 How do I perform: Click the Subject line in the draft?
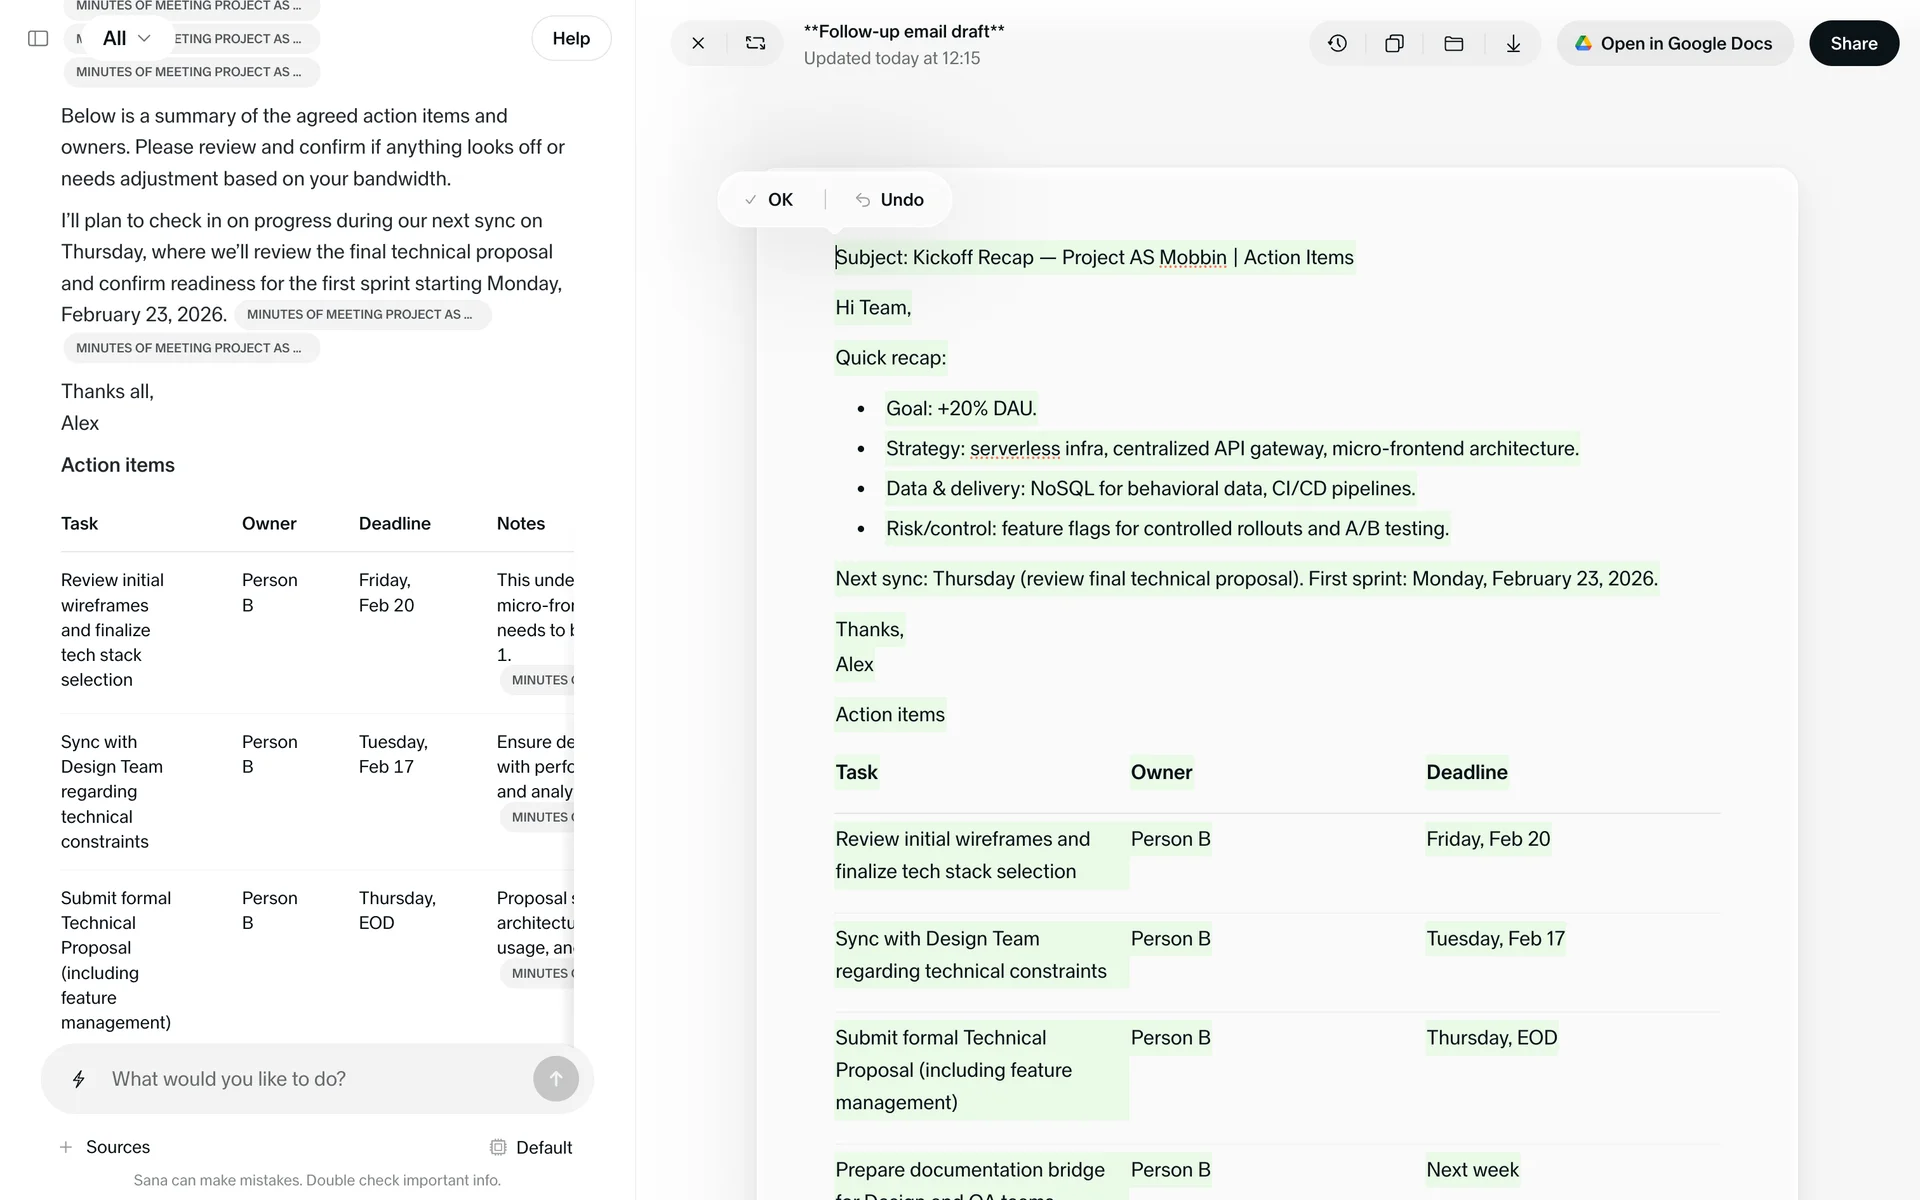1094,257
